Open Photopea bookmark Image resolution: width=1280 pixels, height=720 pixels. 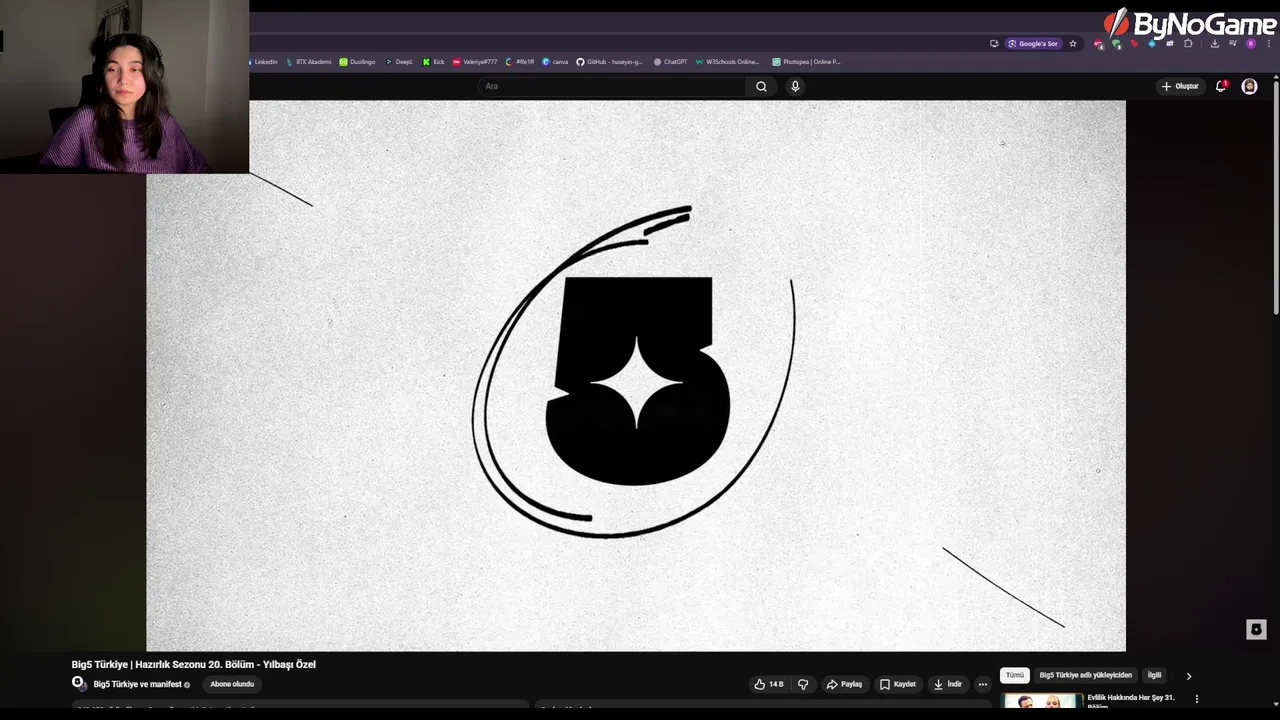(x=806, y=62)
